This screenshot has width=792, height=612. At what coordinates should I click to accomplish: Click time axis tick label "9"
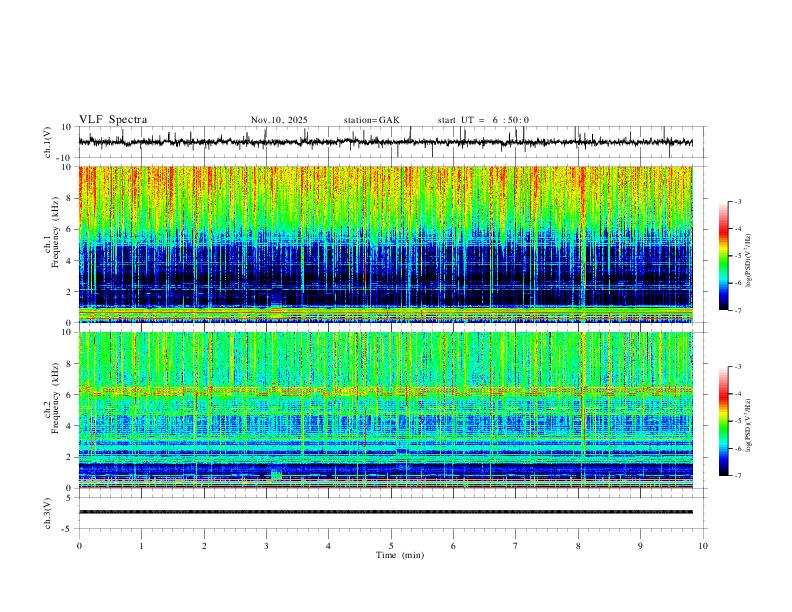point(640,546)
